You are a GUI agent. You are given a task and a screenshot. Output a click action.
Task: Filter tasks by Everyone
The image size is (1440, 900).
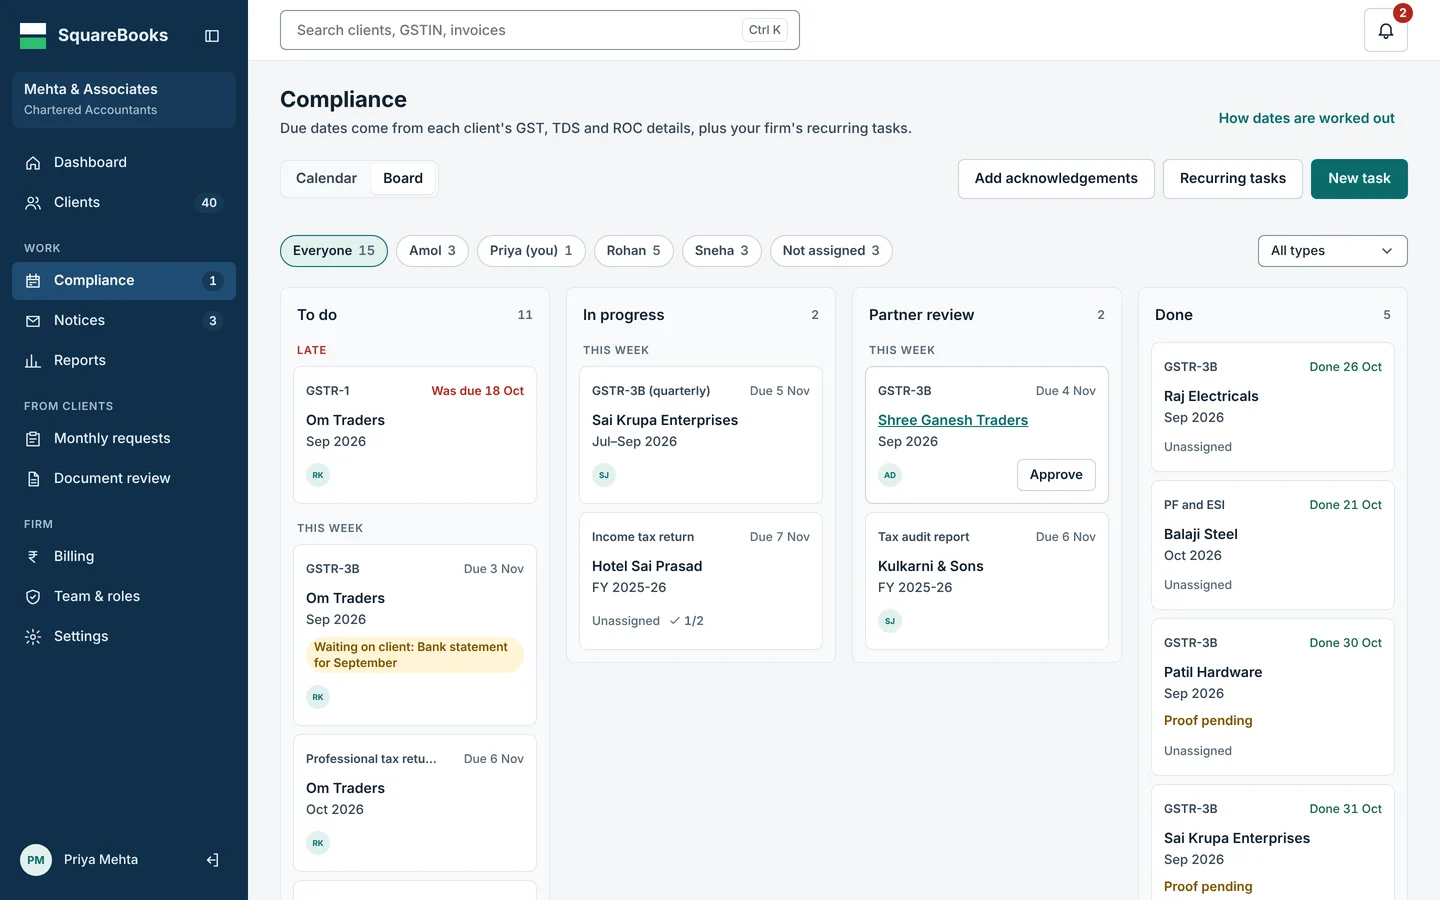click(334, 251)
